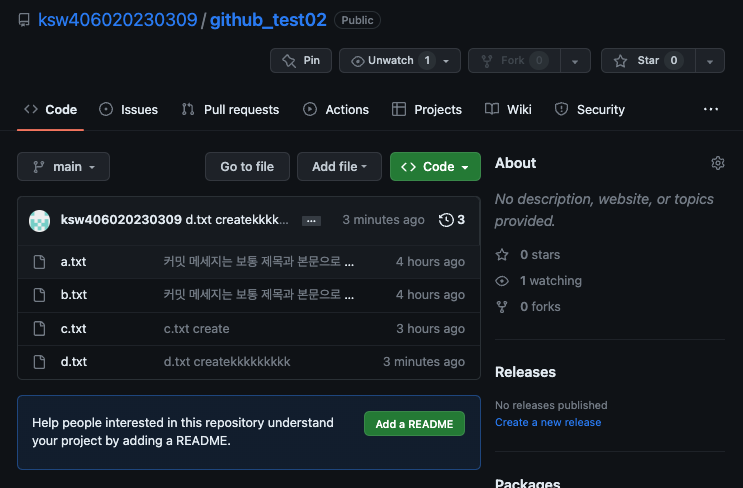The width and height of the screenshot is (743, 488).
Task: Open the Wiki tab
Action: [508, 109]
